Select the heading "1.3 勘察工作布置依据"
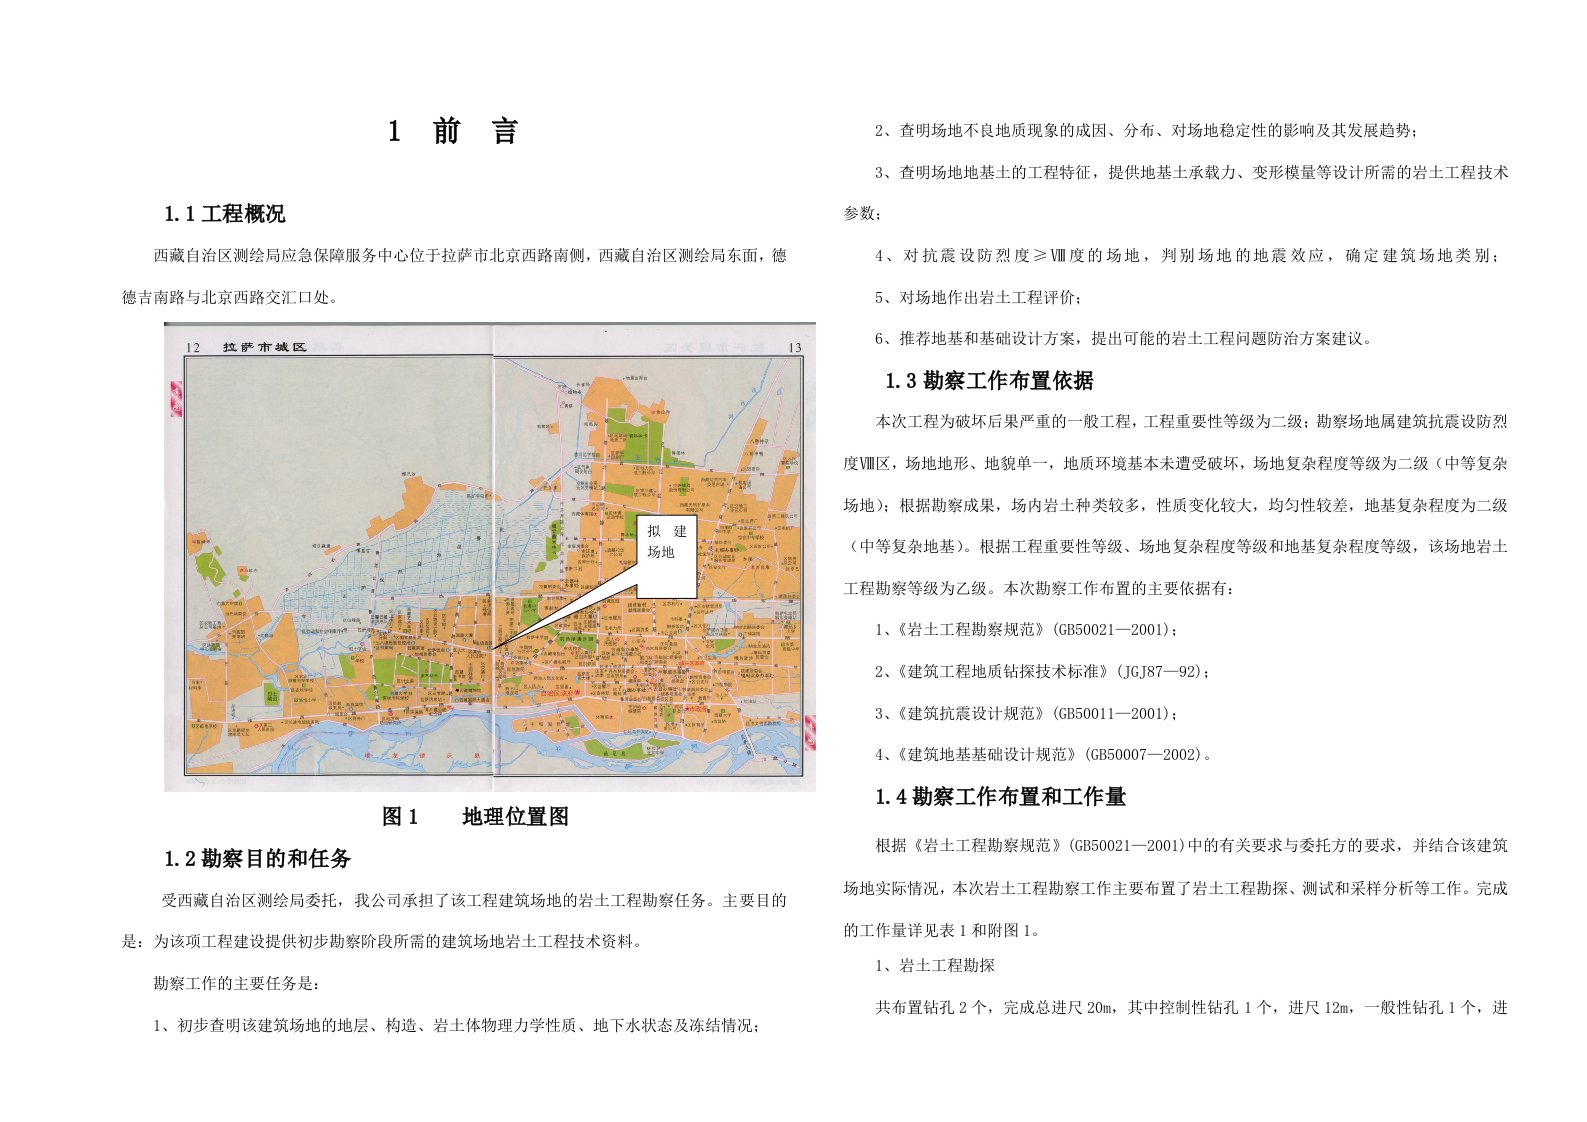 [989, 381]
